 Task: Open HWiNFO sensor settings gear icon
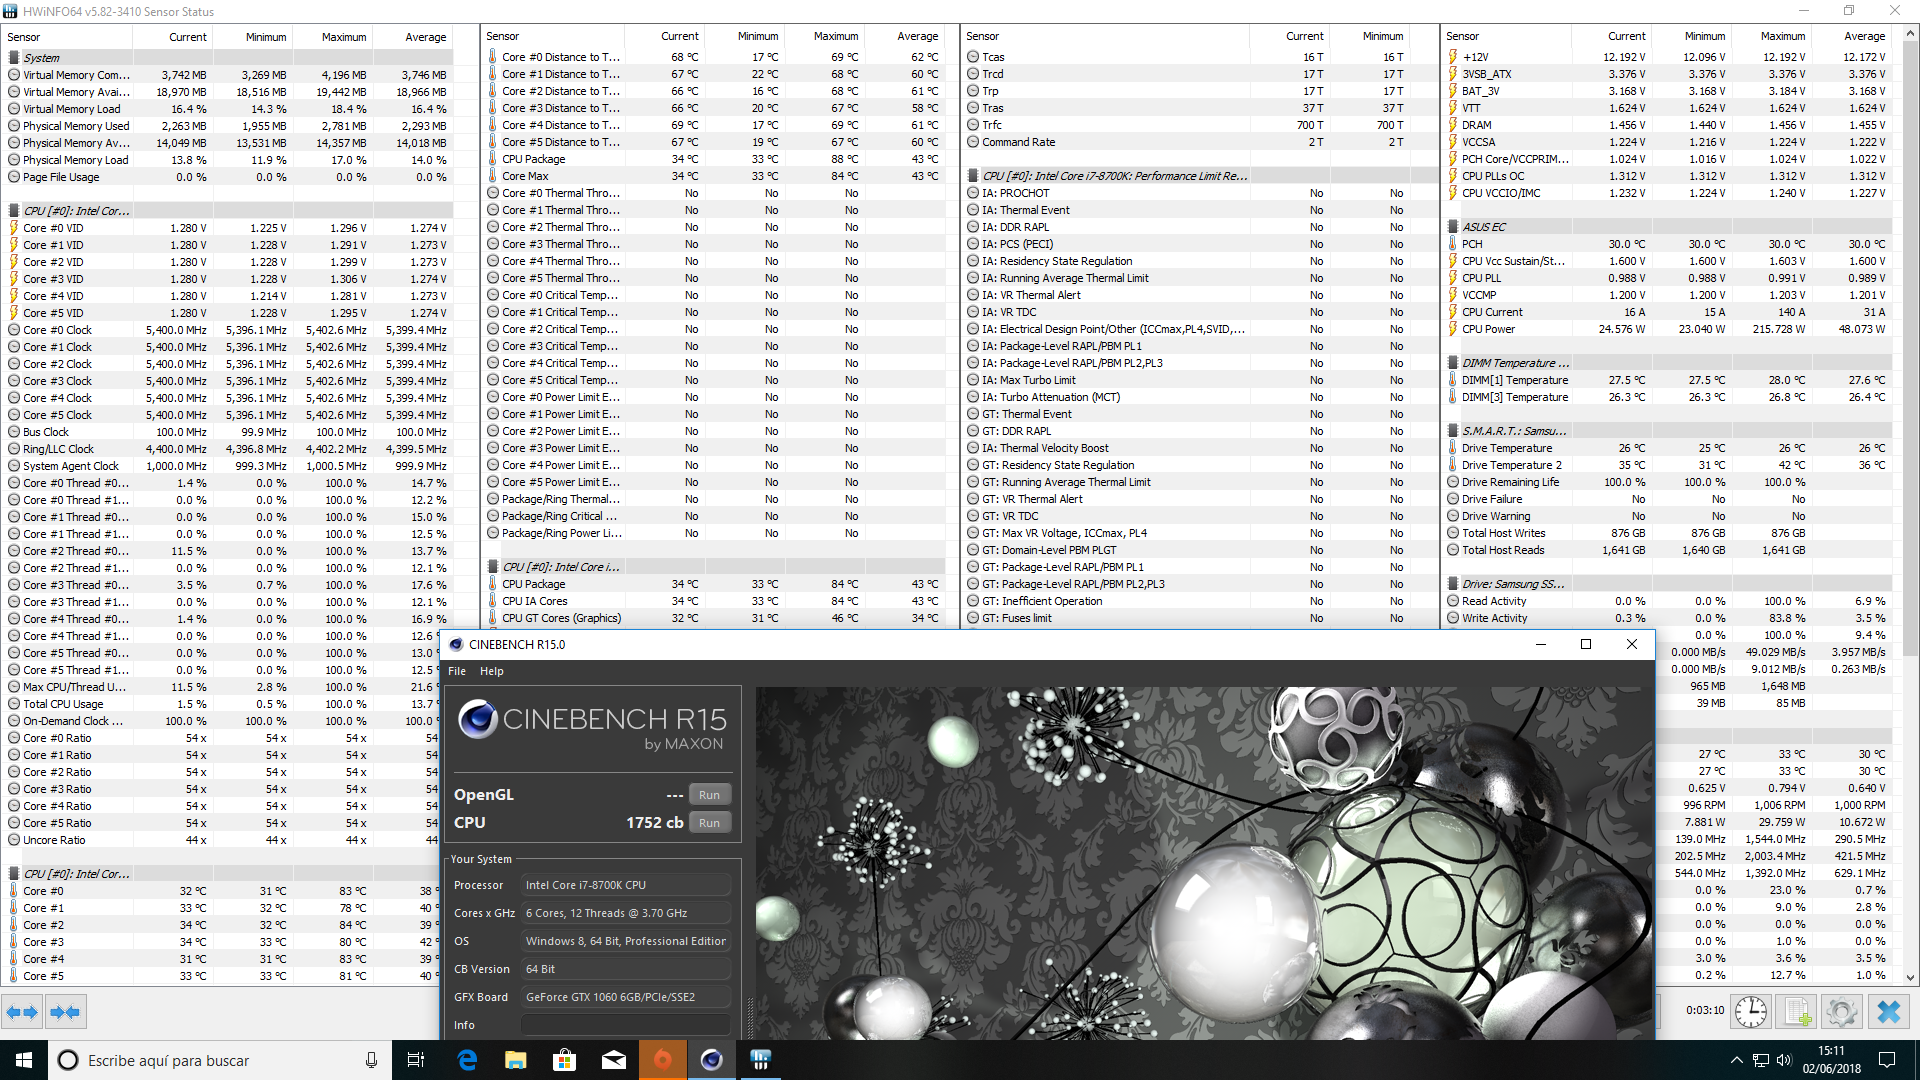1841,1012
